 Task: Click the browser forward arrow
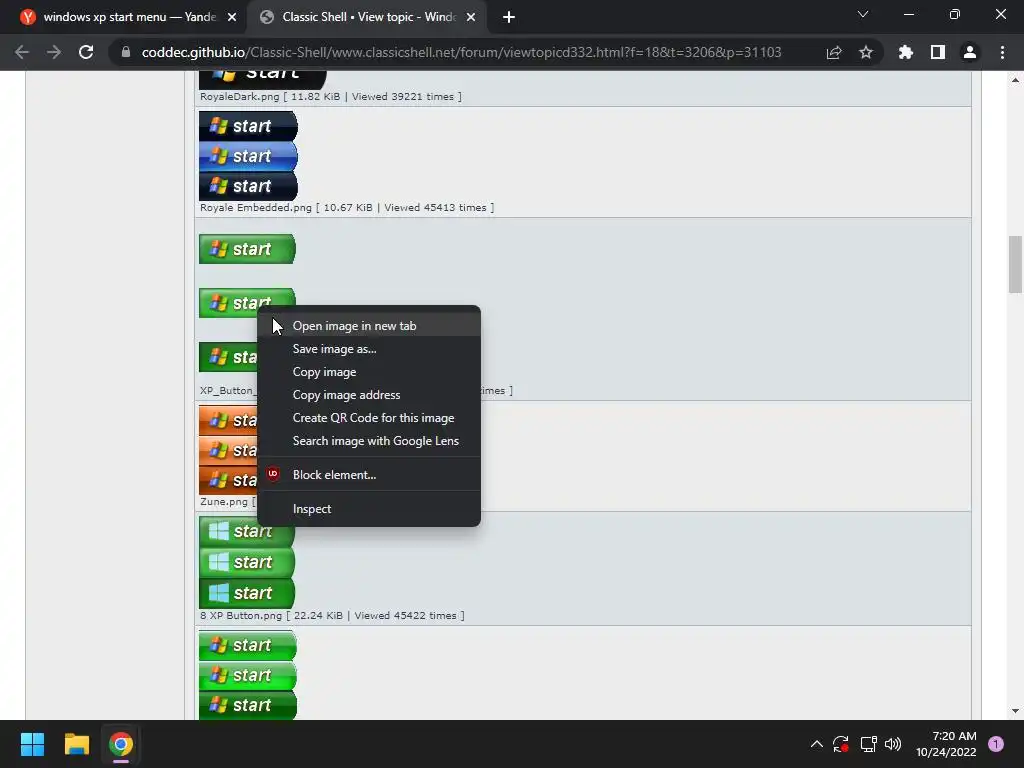coord(54,52)
